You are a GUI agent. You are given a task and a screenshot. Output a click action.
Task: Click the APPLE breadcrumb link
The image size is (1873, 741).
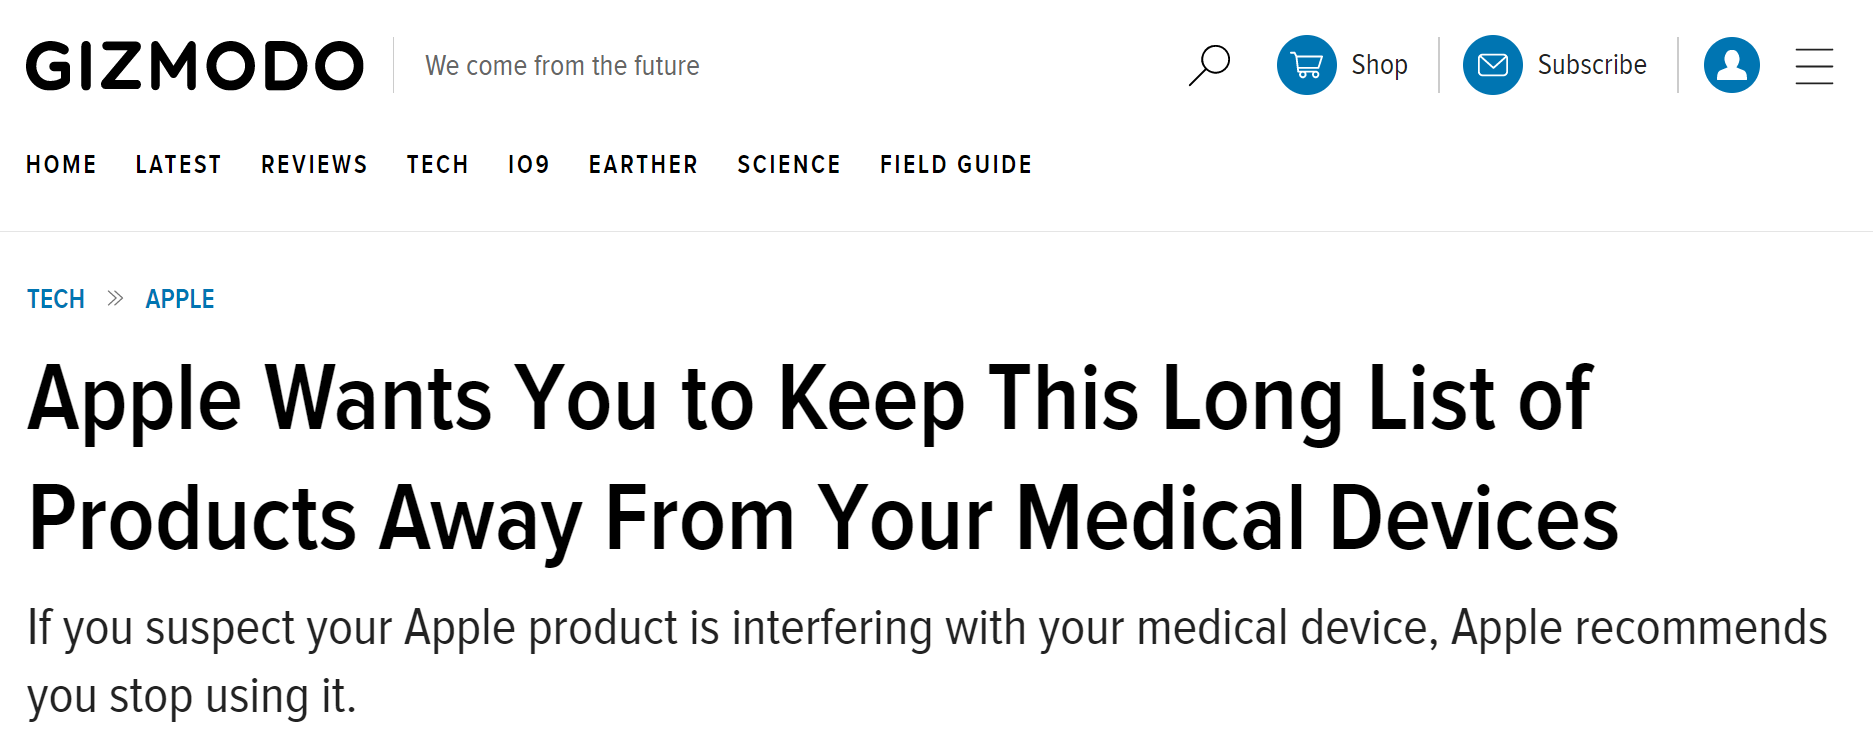(180, 299)
